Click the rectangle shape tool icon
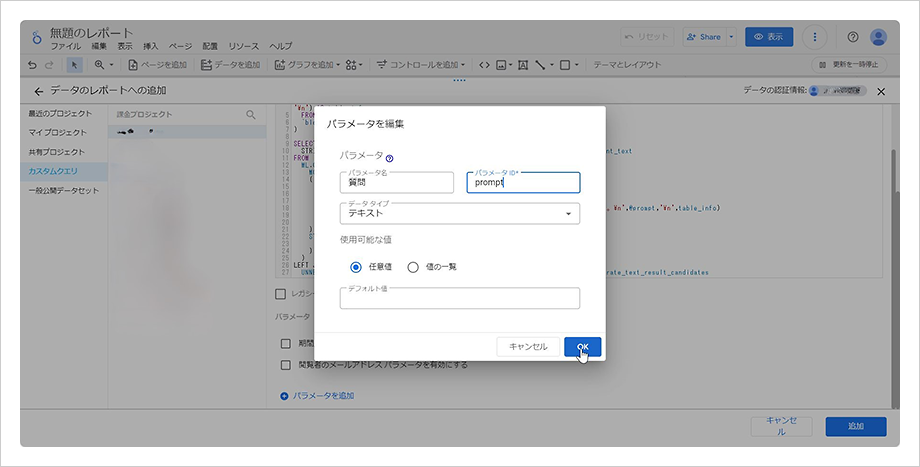The height and width of the screenshot is (467, 920). pos(565,65)
